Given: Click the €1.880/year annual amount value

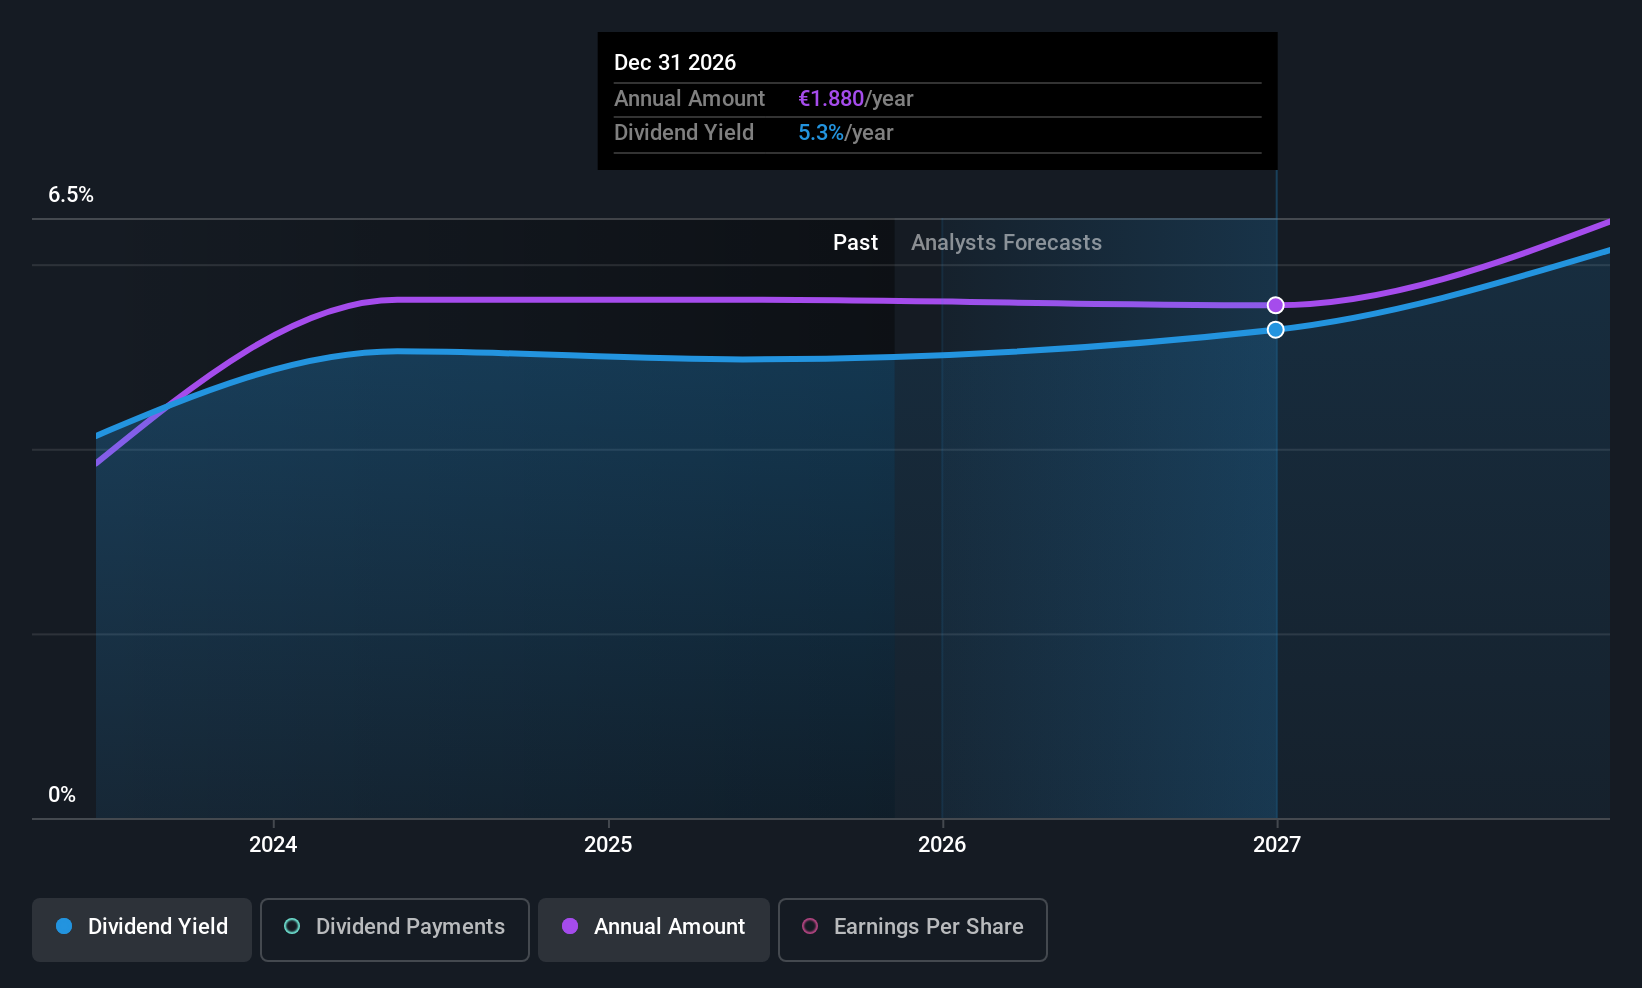Looking at the screenshot, I should (856, 98).
